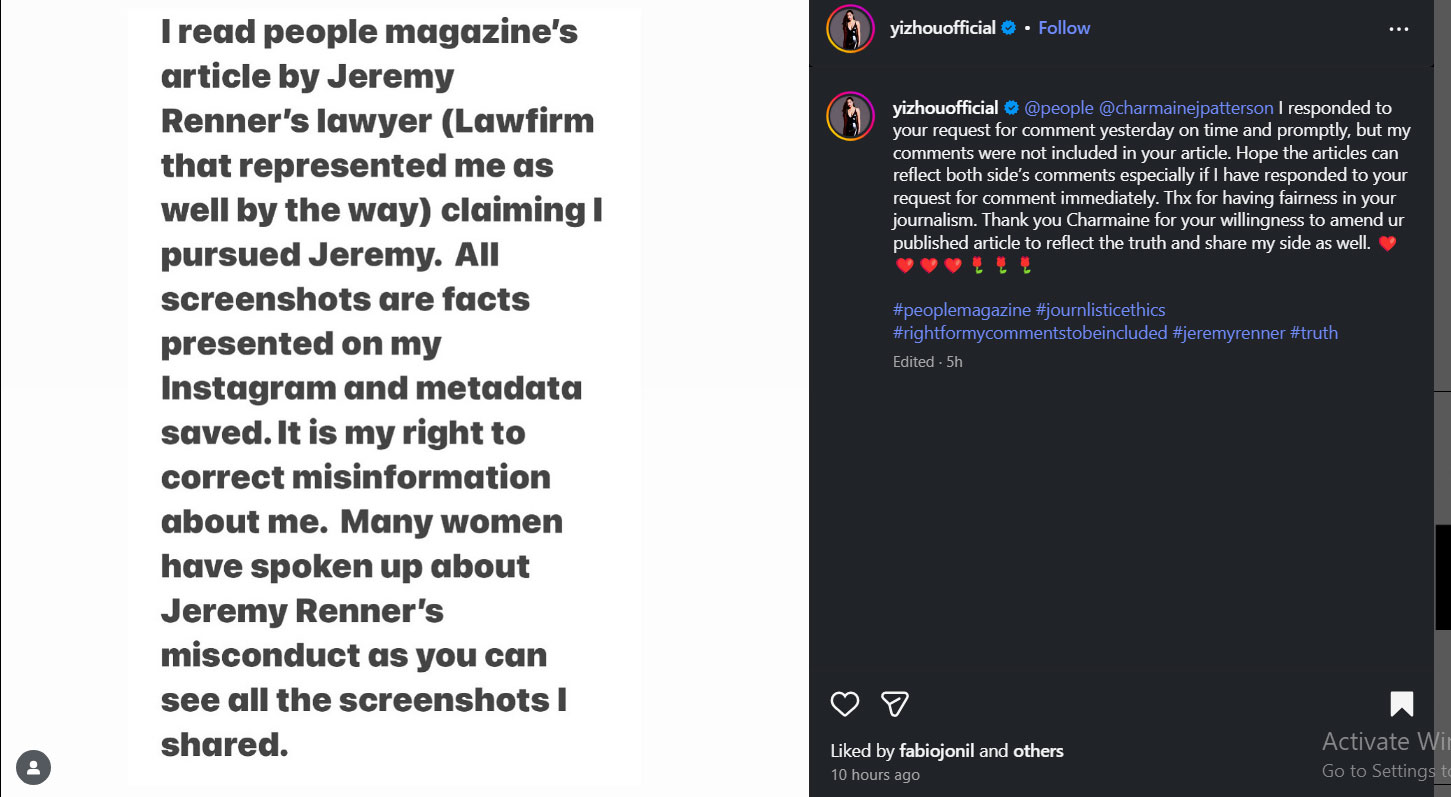The image size is (1451, 797).
Task: Open the post options three-dot menu
Action: pos(1398,28)
